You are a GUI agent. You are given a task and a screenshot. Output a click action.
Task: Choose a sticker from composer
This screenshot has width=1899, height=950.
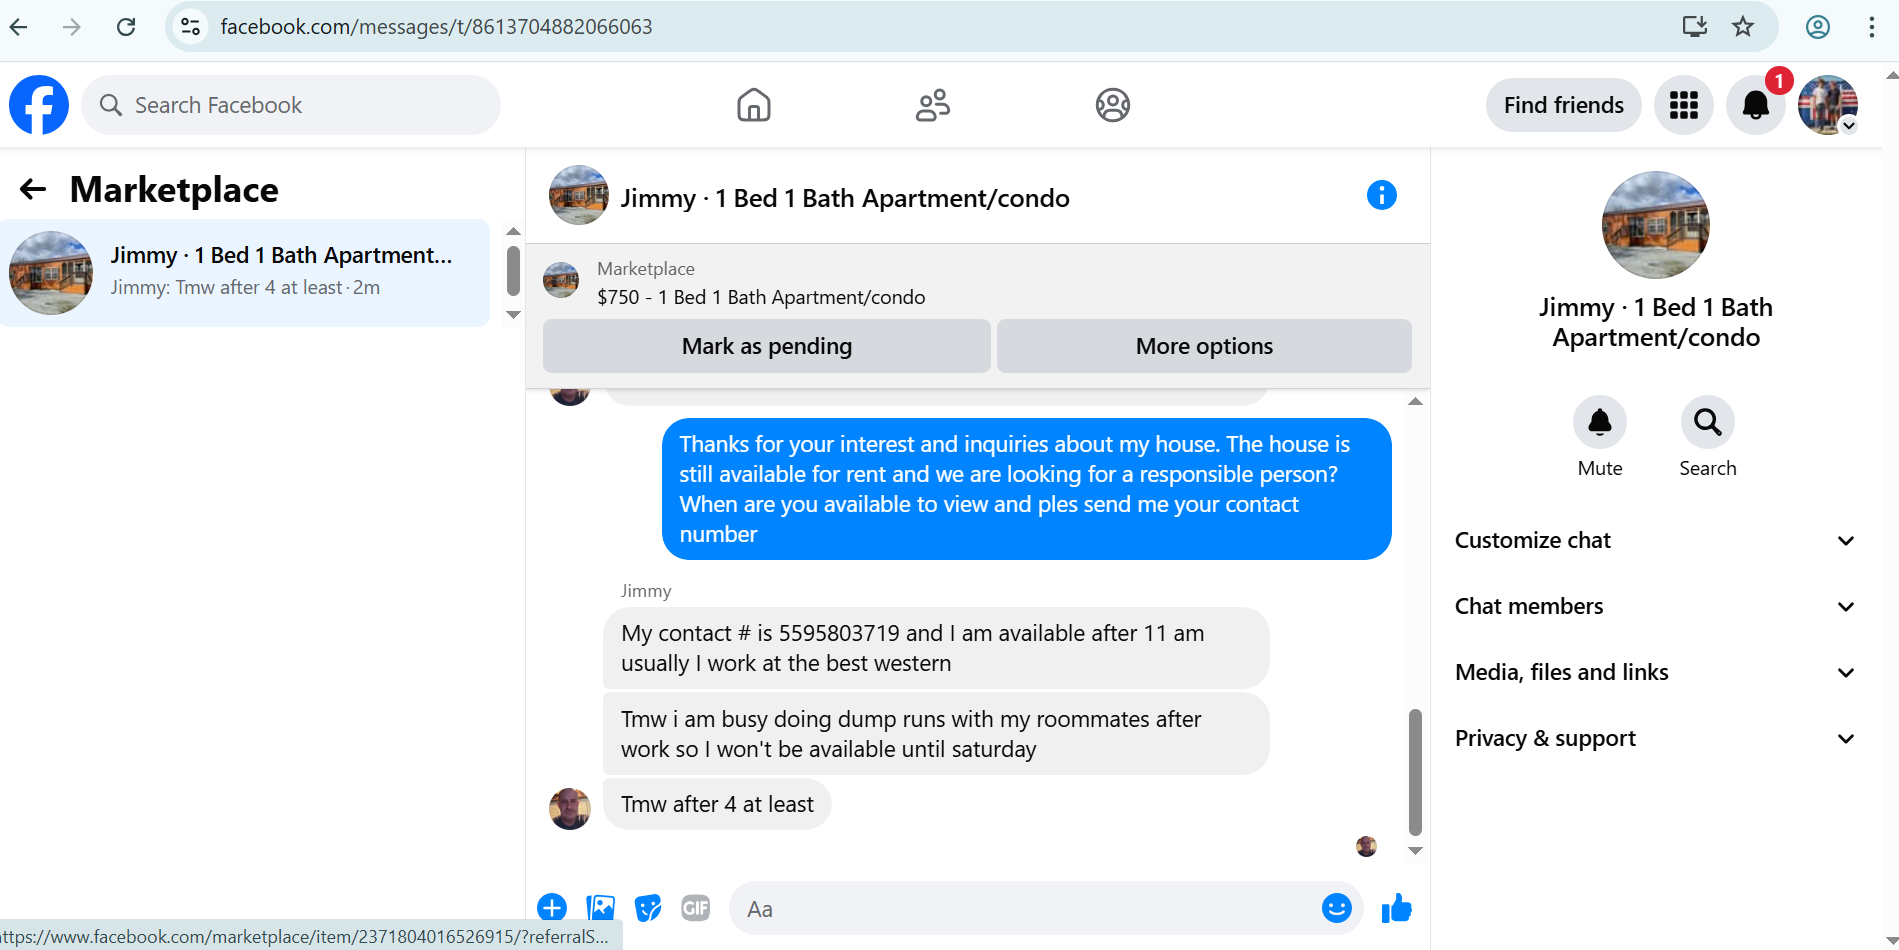(649, 908)
